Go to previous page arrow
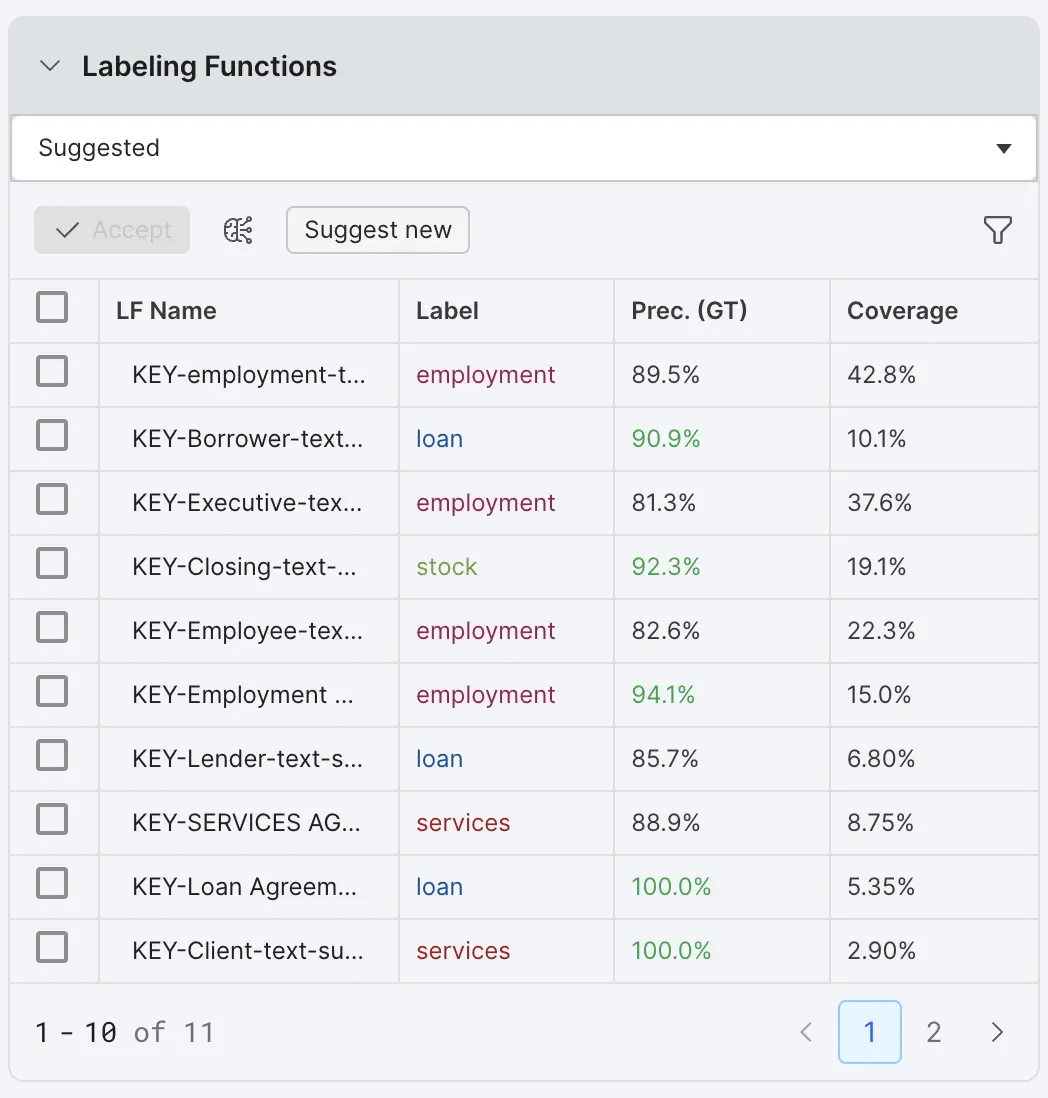 pos(806,1032)
